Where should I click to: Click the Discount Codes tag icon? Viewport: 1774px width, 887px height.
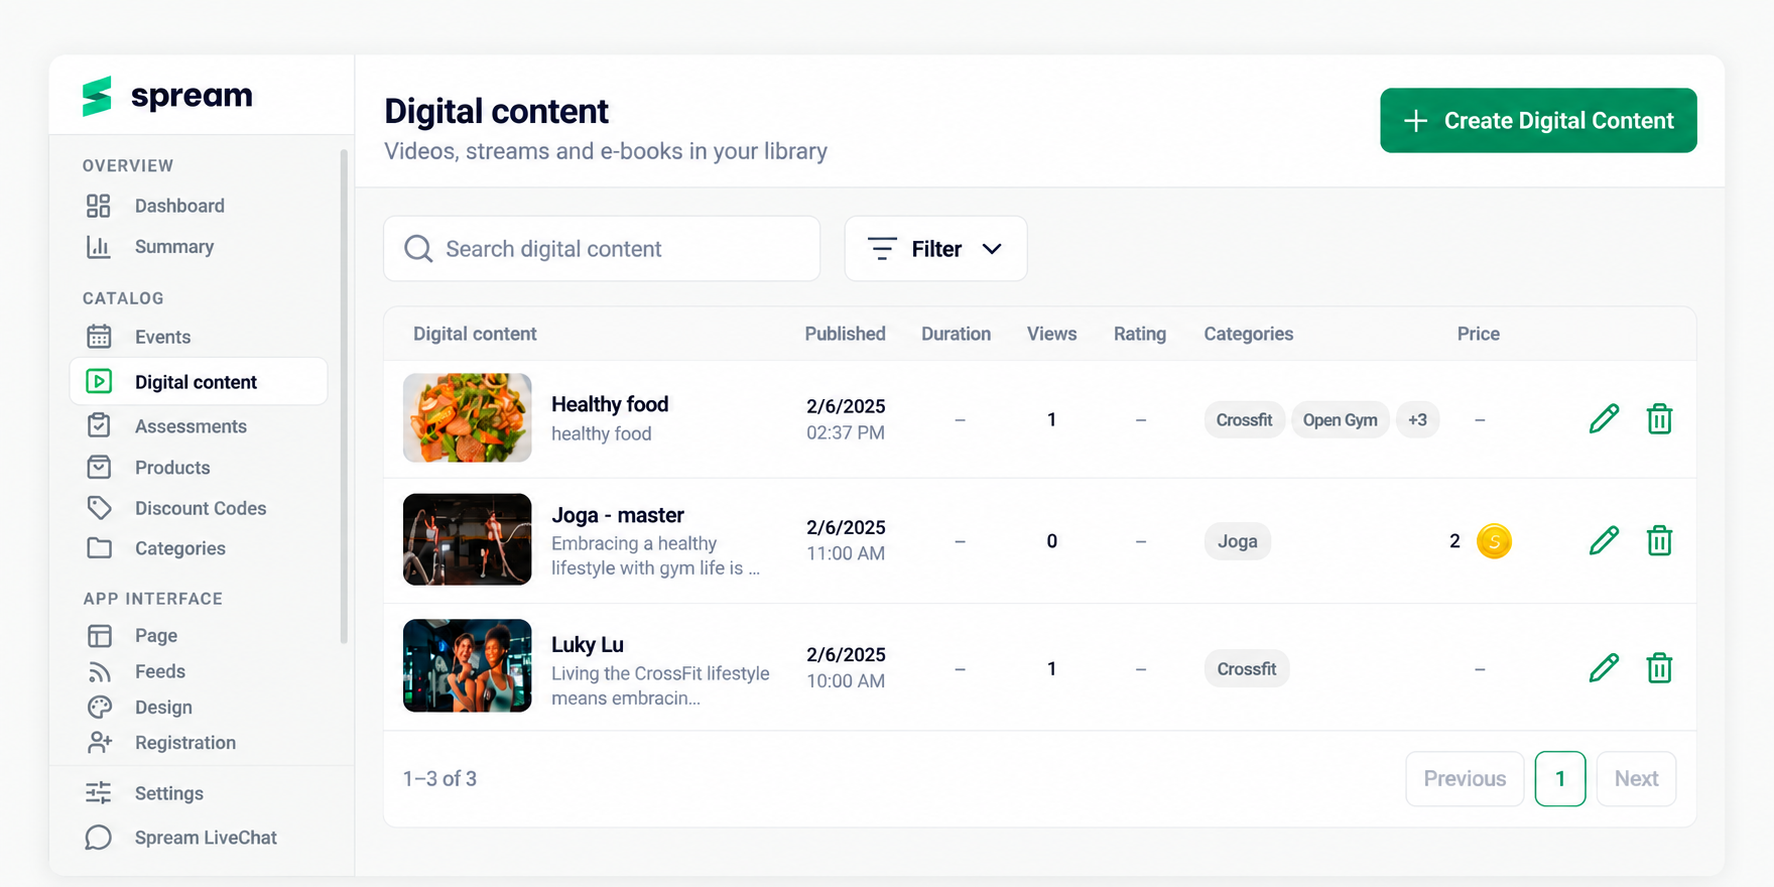98,508
